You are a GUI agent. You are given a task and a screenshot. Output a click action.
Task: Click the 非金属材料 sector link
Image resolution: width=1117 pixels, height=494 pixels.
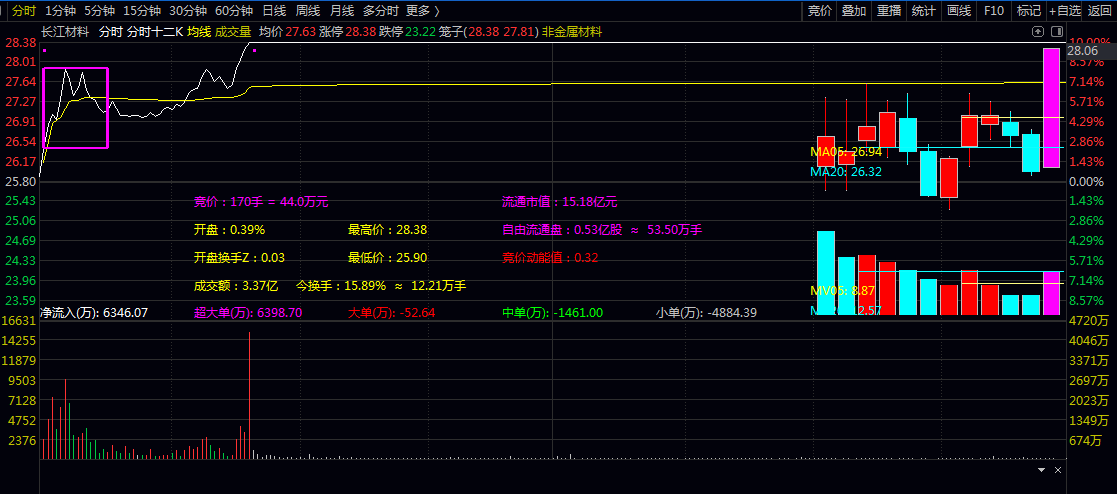click(572, 31)
